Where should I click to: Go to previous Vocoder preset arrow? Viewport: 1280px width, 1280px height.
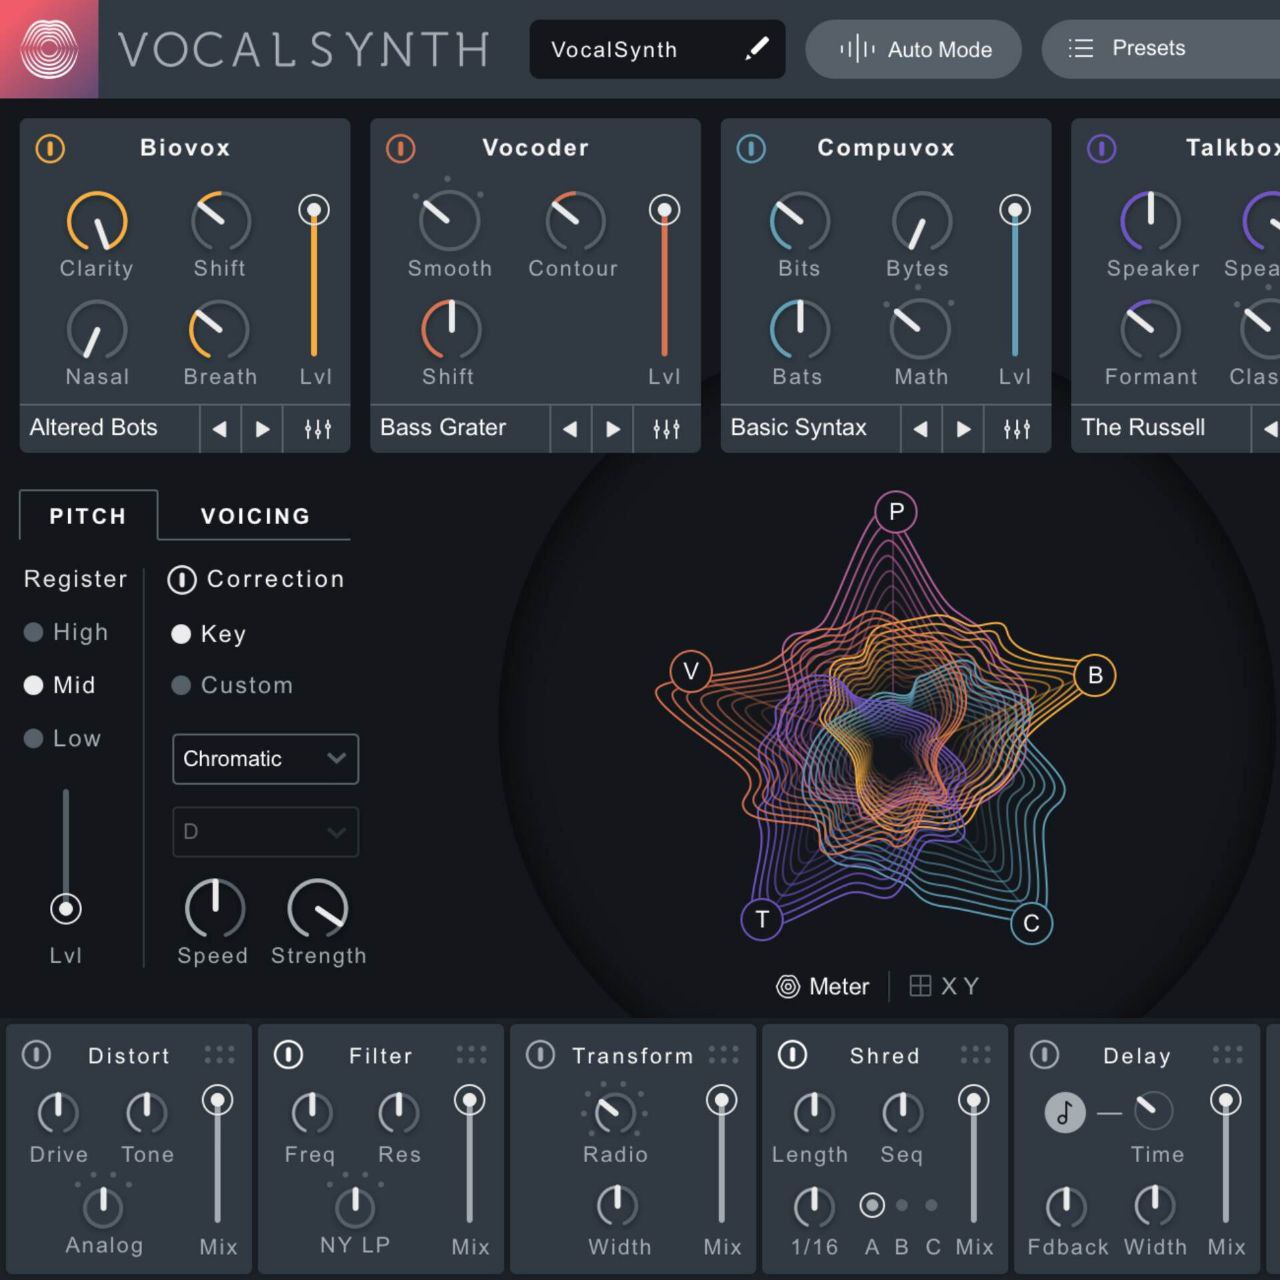coord(569,429)
